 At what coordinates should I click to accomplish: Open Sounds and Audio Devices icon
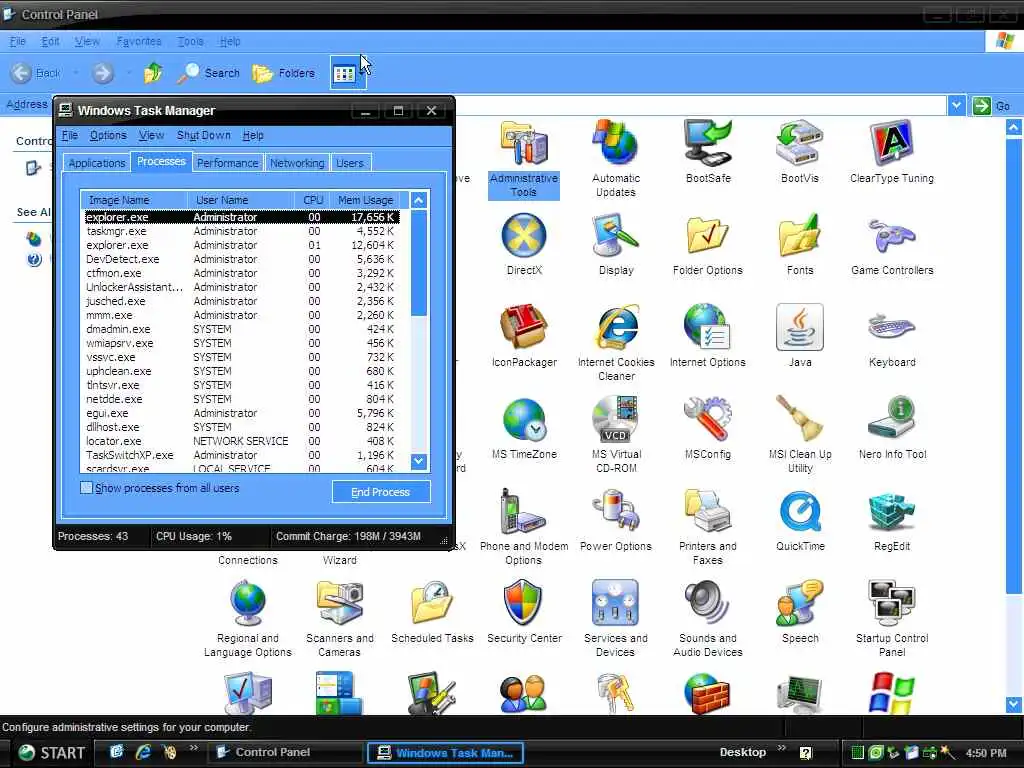708,619
